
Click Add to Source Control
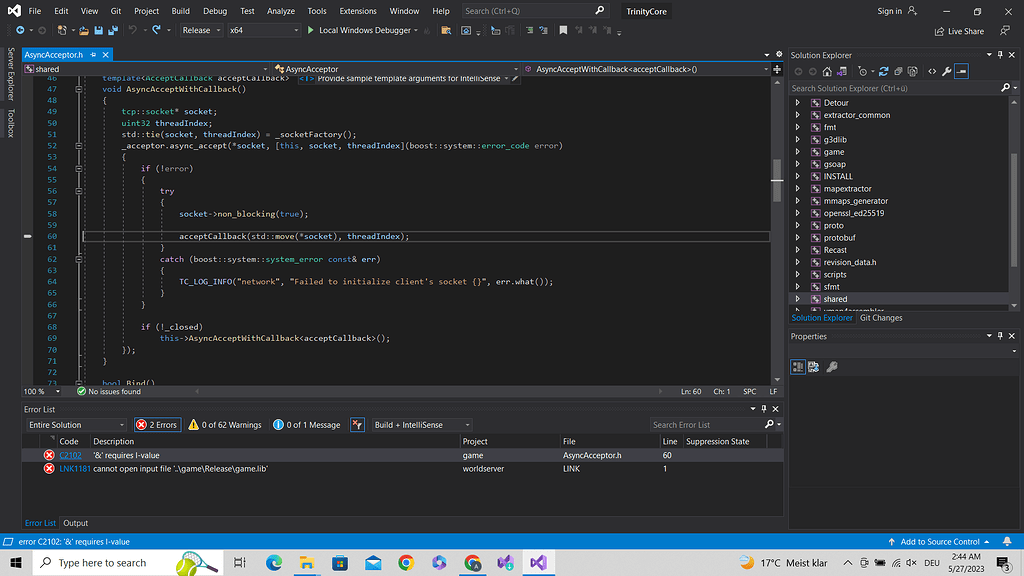pos(938,541)
